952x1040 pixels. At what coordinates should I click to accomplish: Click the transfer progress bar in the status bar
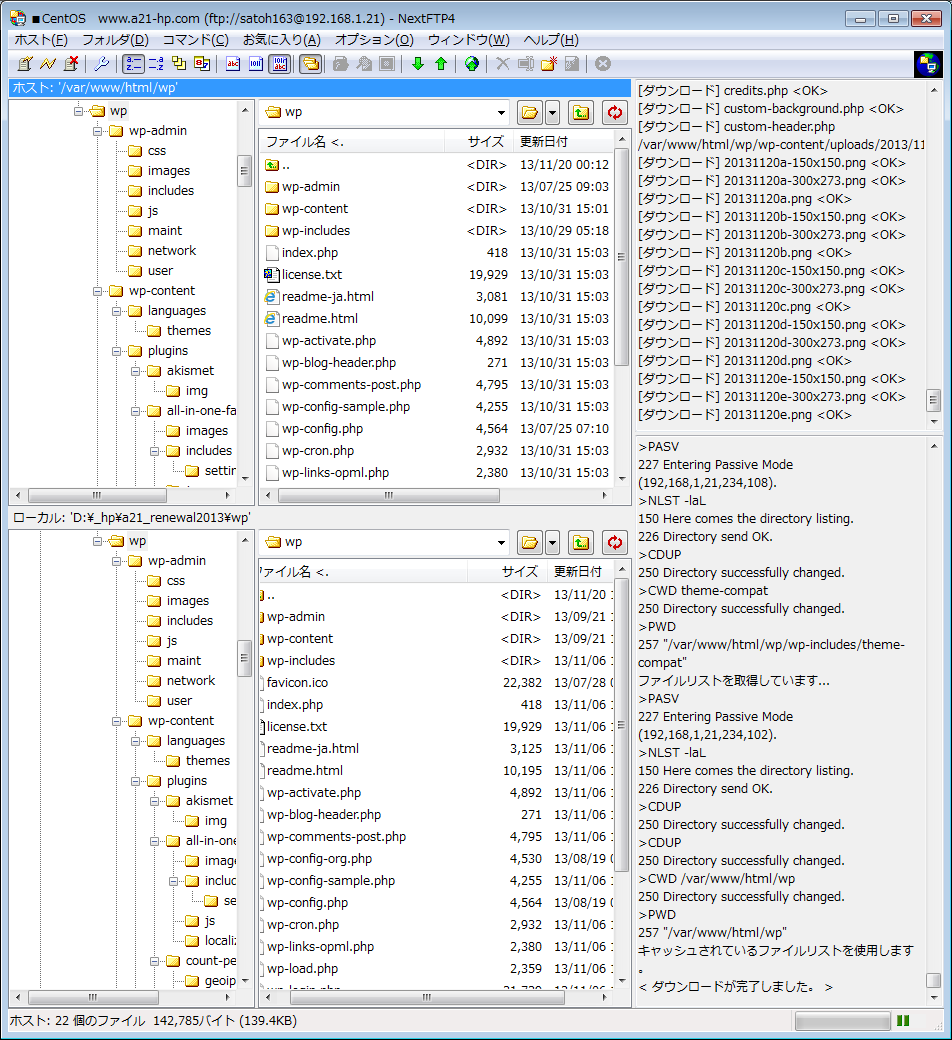(842, 1020)
